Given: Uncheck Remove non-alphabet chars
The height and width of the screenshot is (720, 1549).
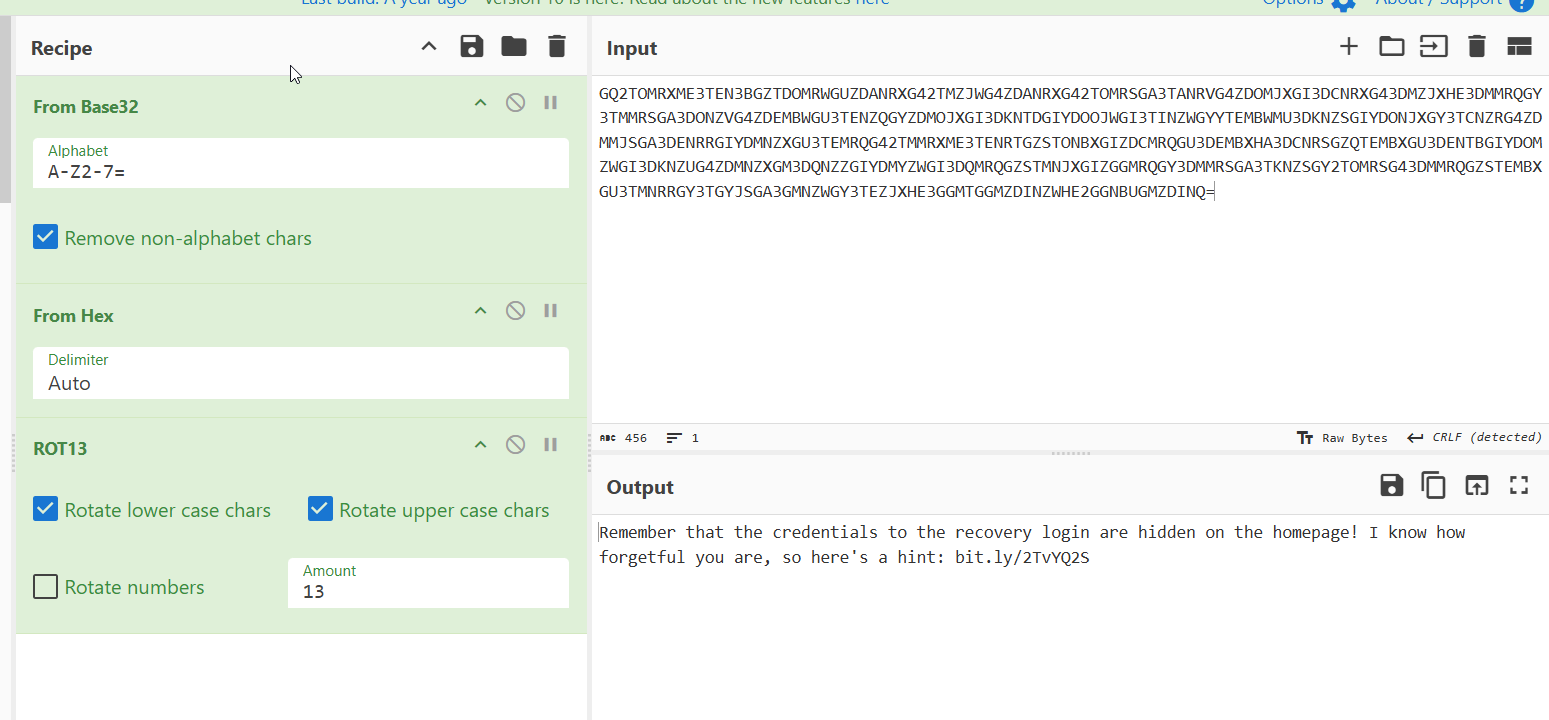Looking at the screenshot, I should [x=45, y=238].
